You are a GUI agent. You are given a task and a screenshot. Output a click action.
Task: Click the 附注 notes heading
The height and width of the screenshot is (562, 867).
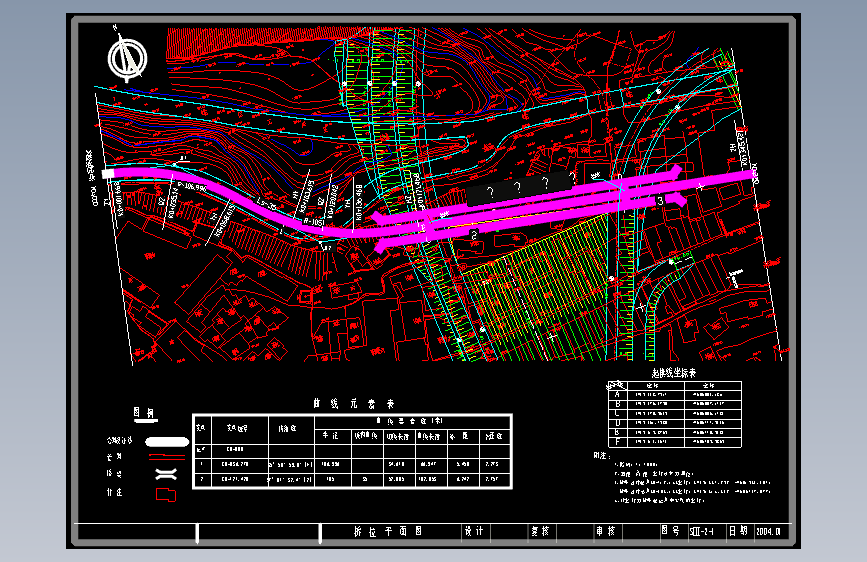[x=602, y=456]
